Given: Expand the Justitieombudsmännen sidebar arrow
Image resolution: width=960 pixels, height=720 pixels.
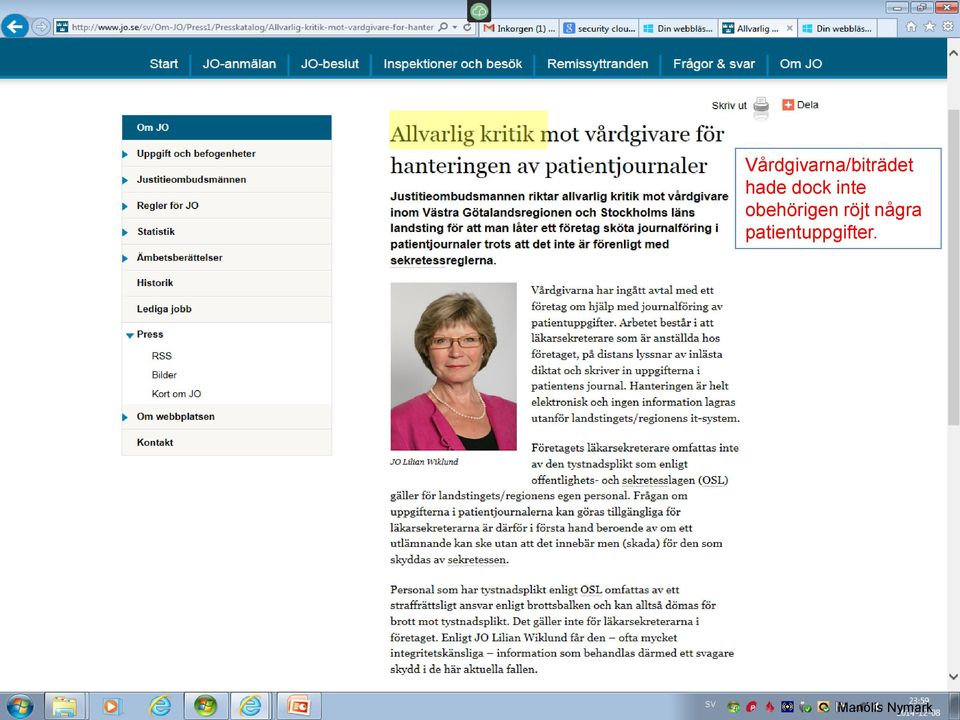Looking at the screenshot, I should pos(126,180).
